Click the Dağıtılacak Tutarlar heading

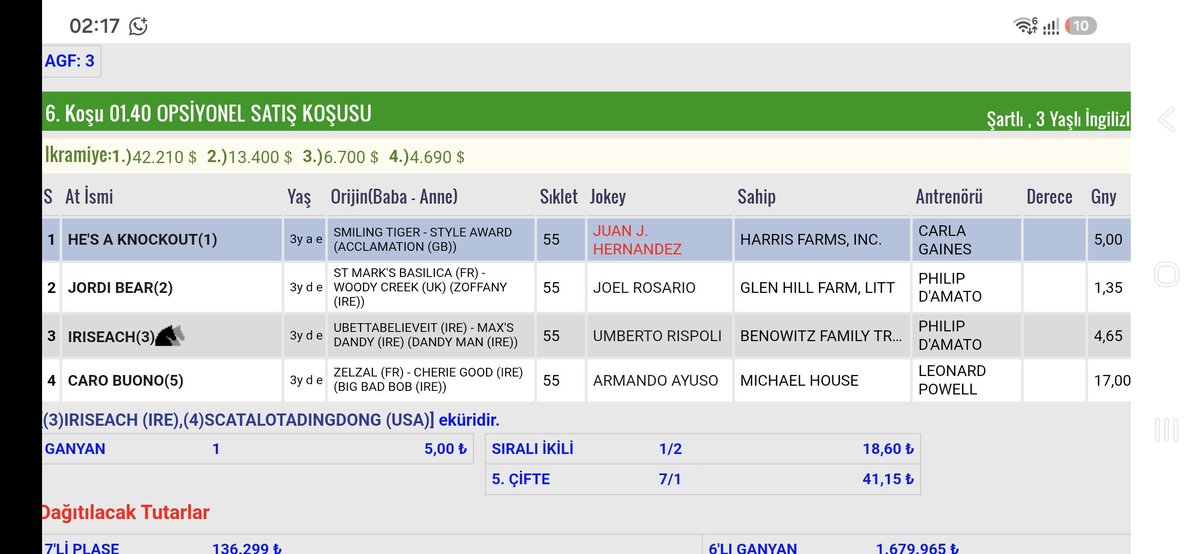(x=125, y=513)
